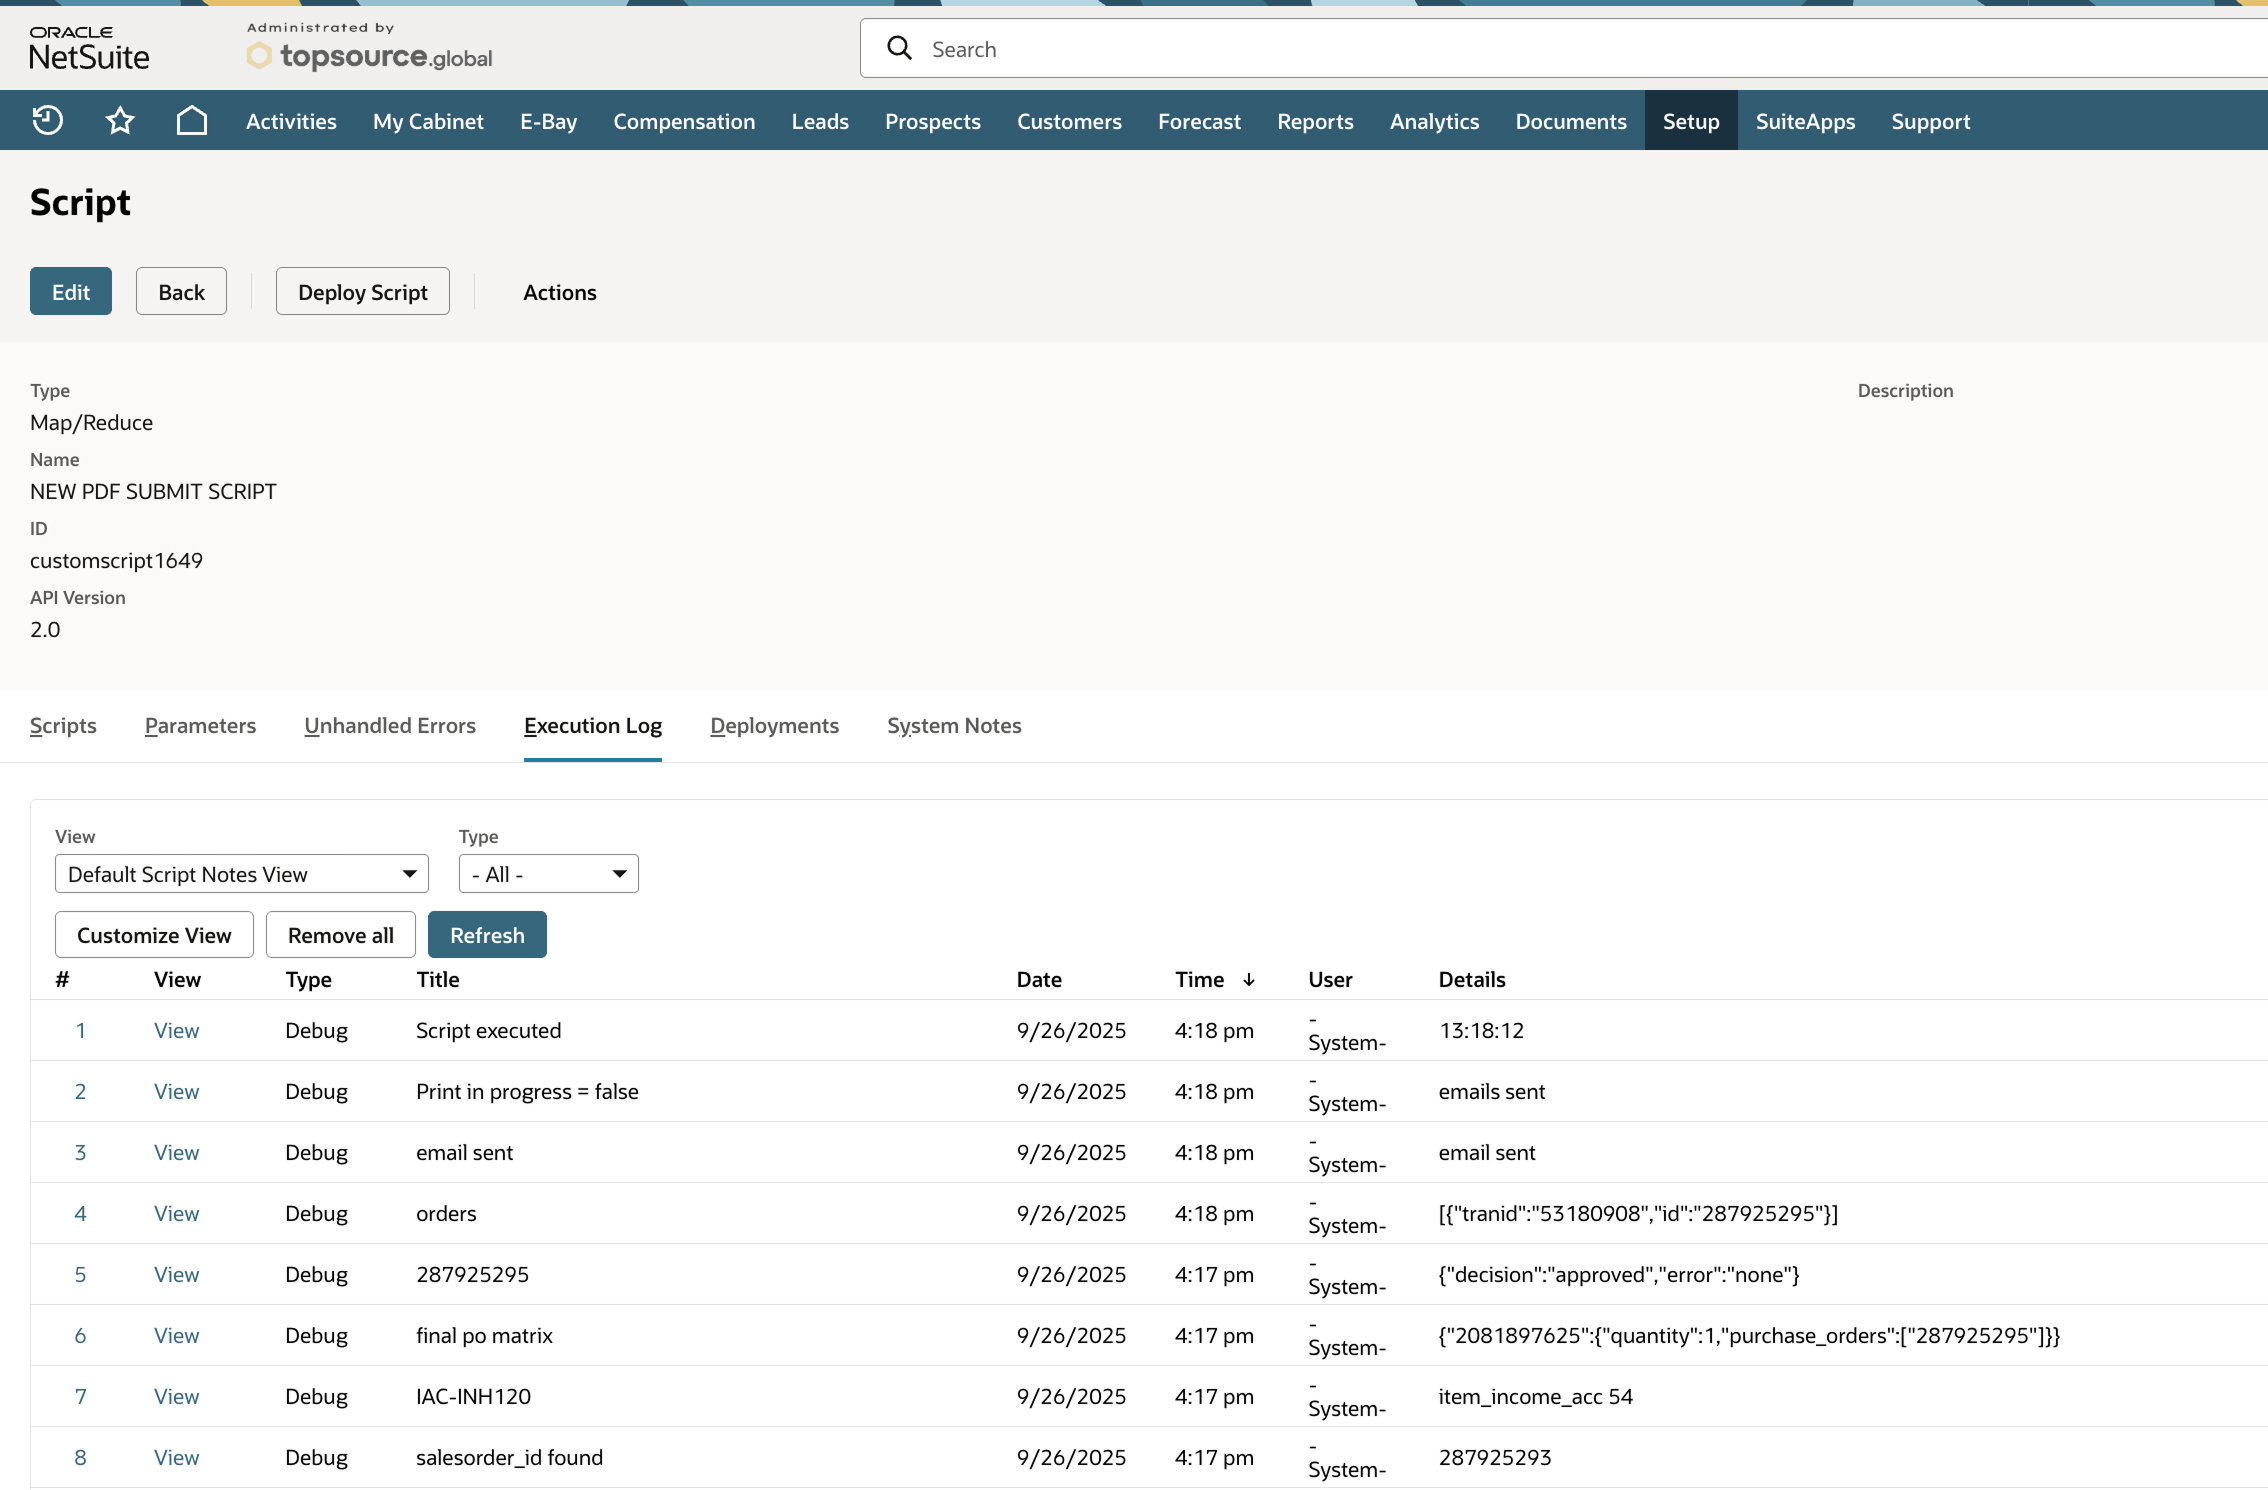Expand the Type filter dropdown showing All
2268x1490 pixels.
point(548,874)
